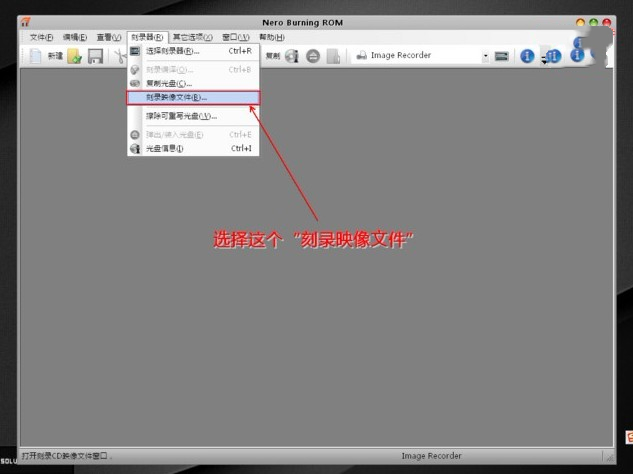Viewport: 633px width, 474px height.
Task: Click the choose recorder icon right of dropdown
Action: (x=501, y=56)
